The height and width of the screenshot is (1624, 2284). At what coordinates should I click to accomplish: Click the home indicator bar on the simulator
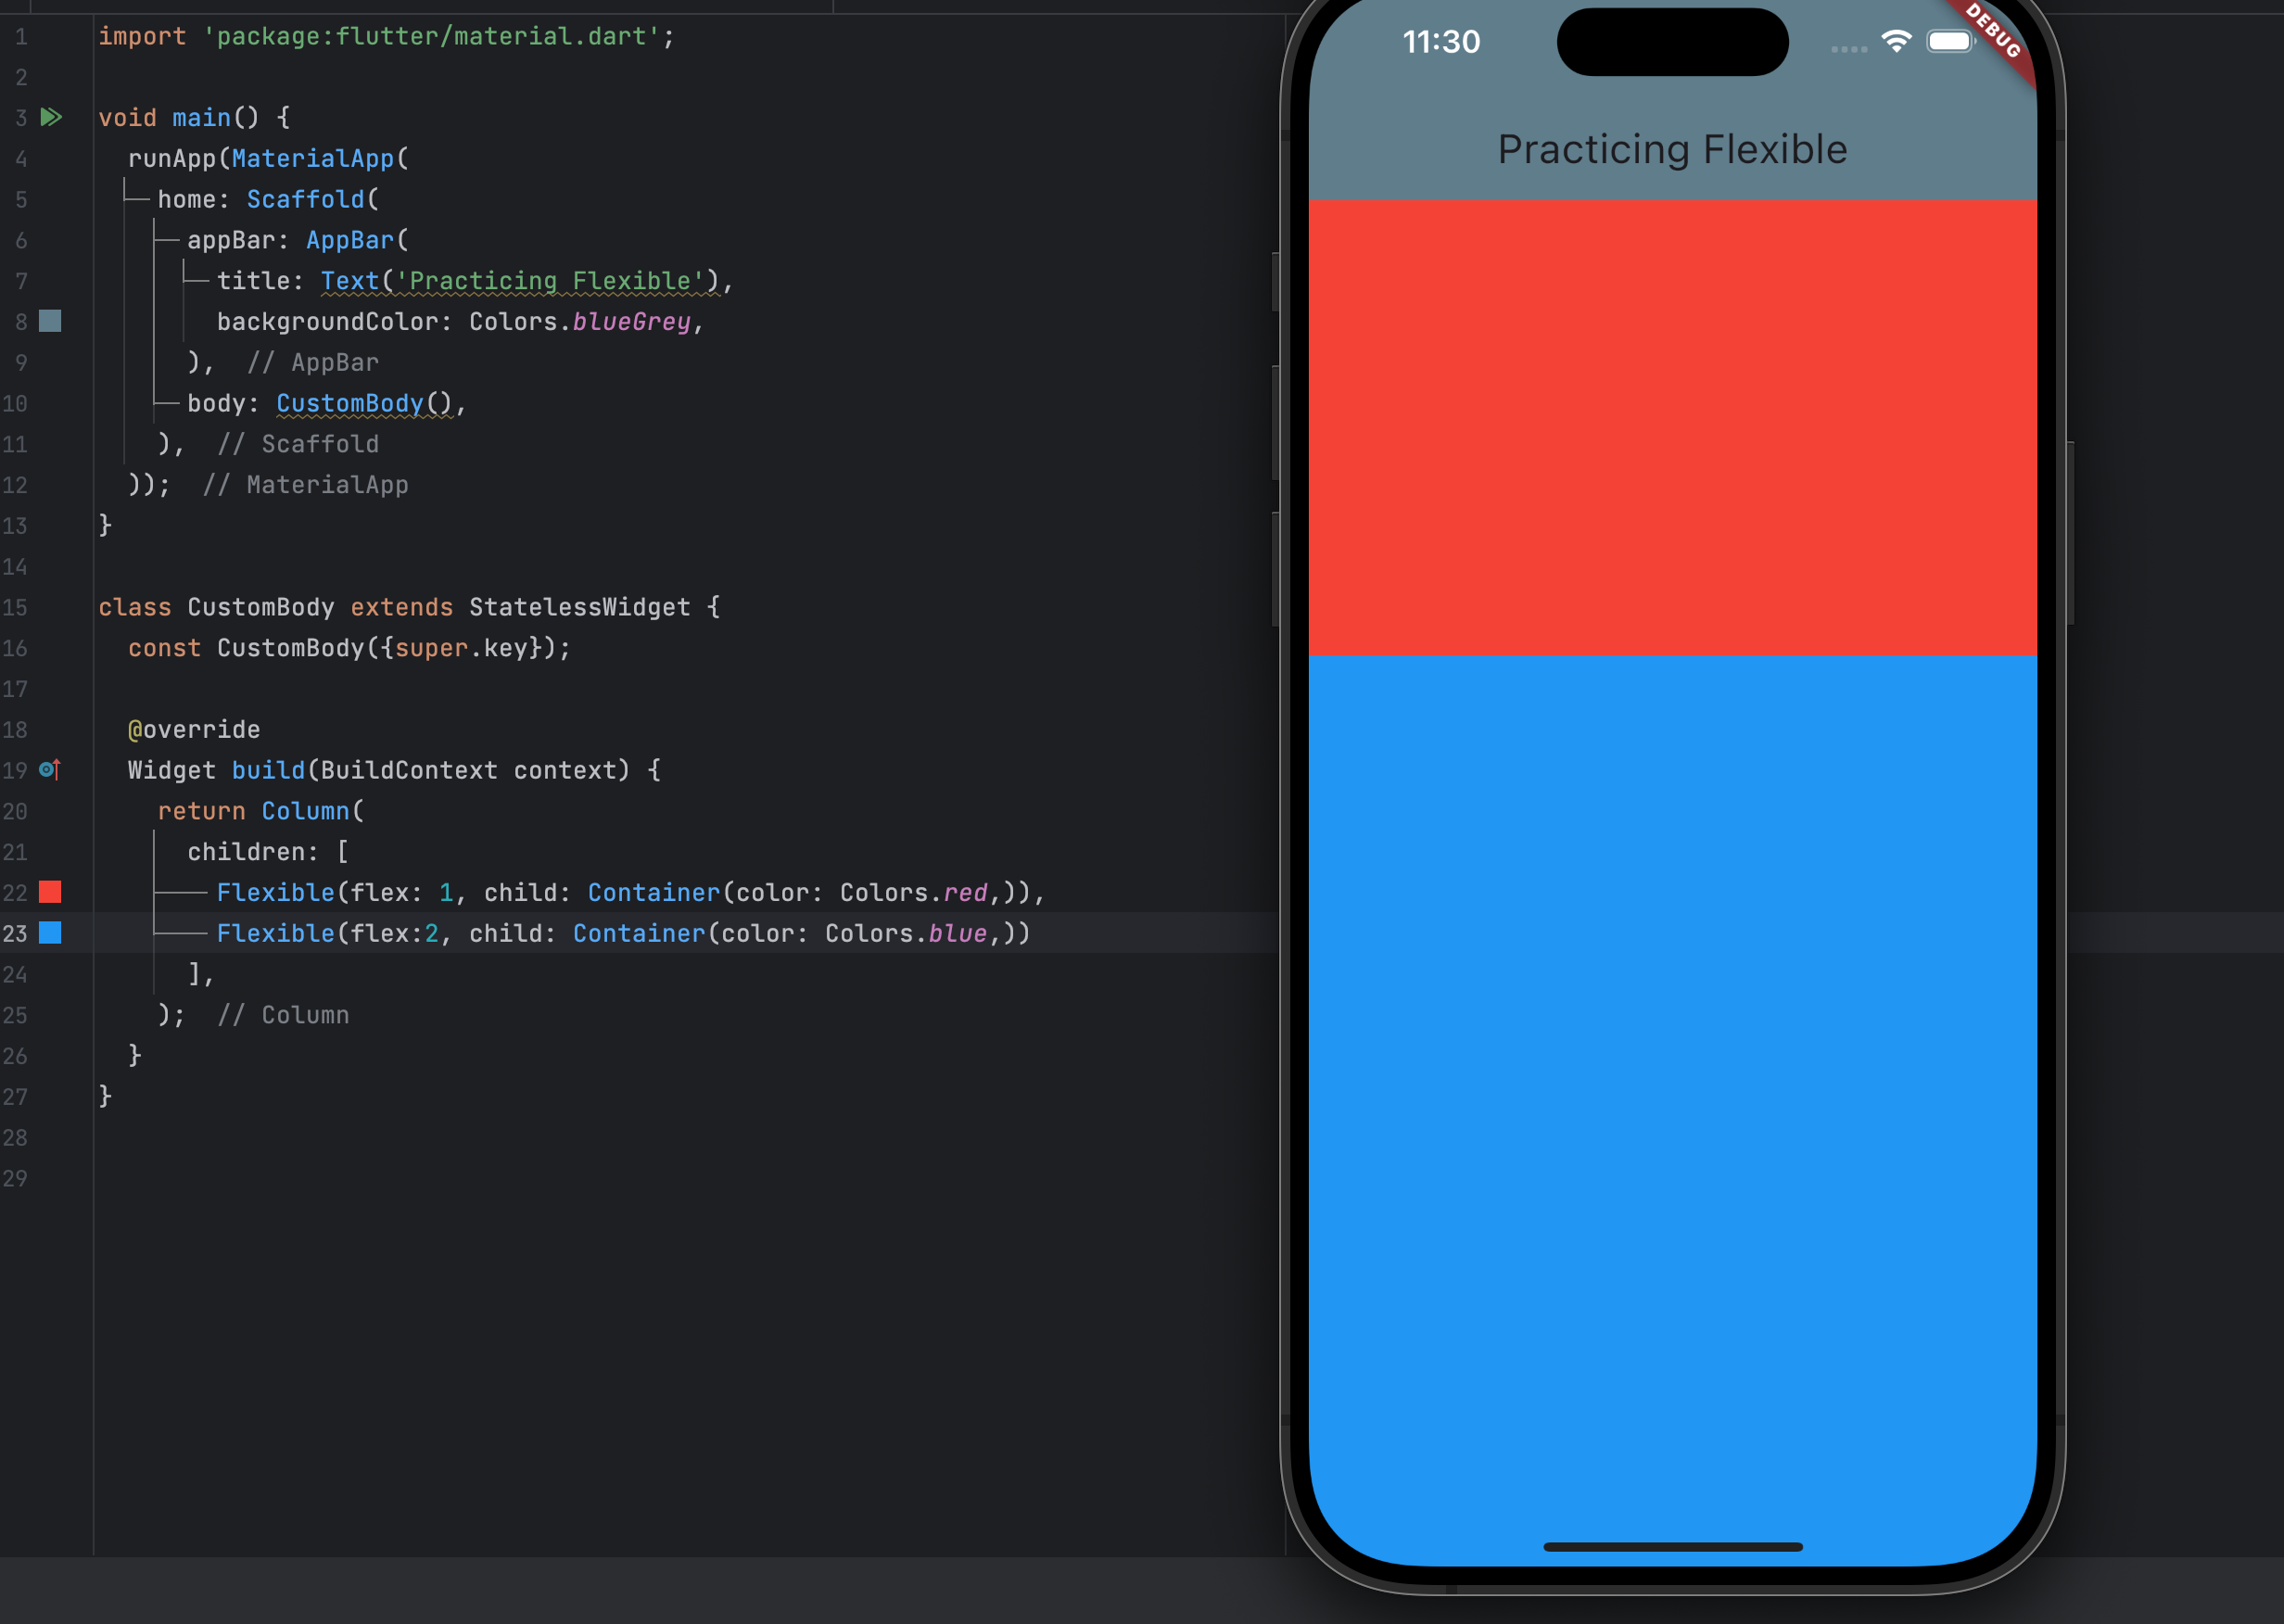point(1672,1547)
